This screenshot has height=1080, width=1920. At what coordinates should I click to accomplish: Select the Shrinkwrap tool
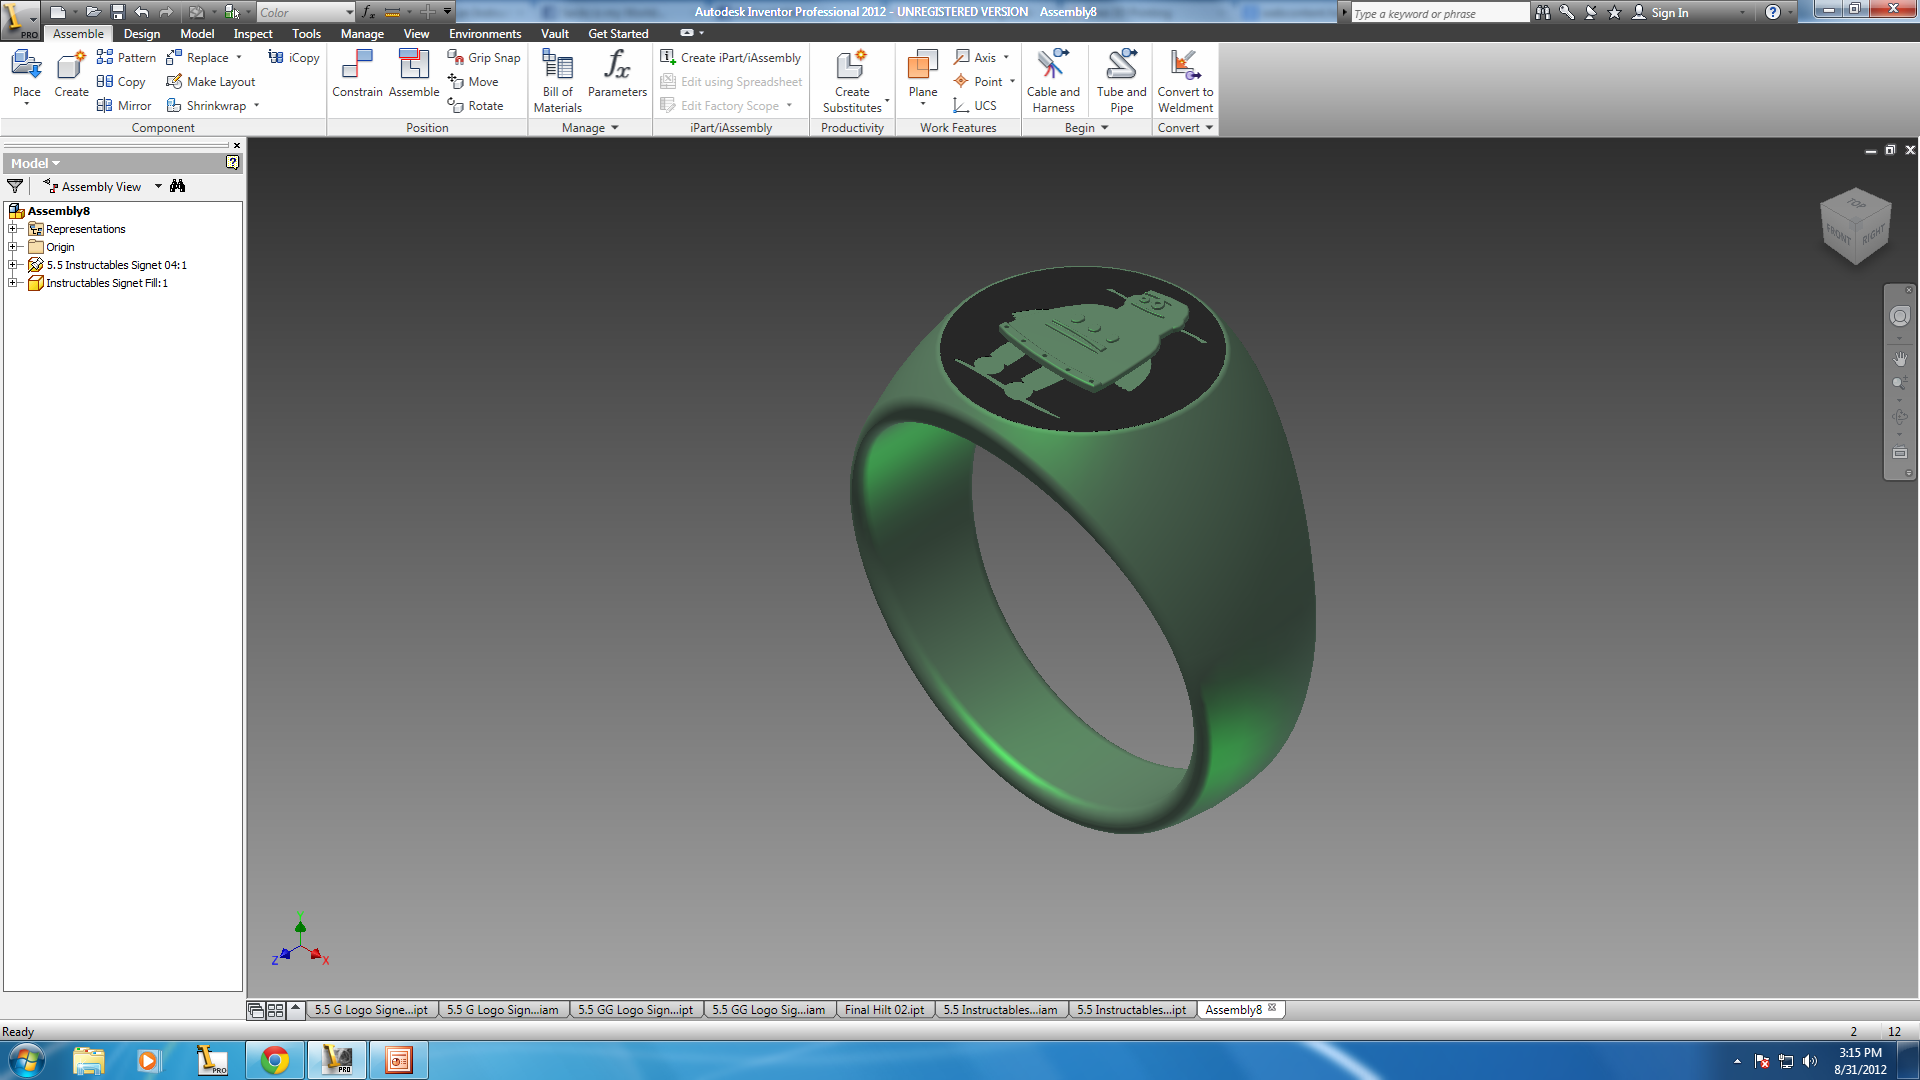206,106
